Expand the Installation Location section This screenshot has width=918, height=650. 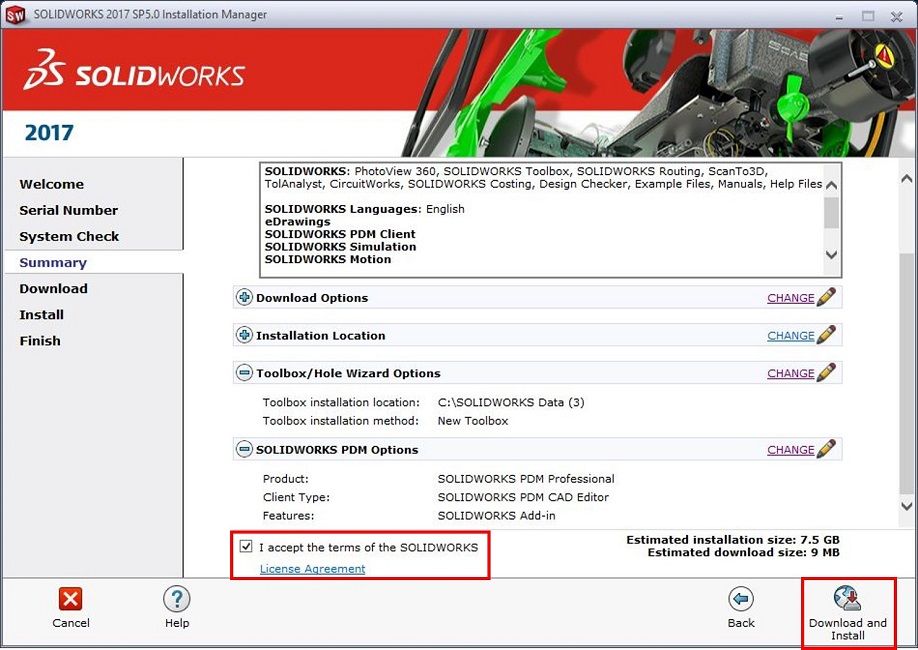tap(243, 335)
